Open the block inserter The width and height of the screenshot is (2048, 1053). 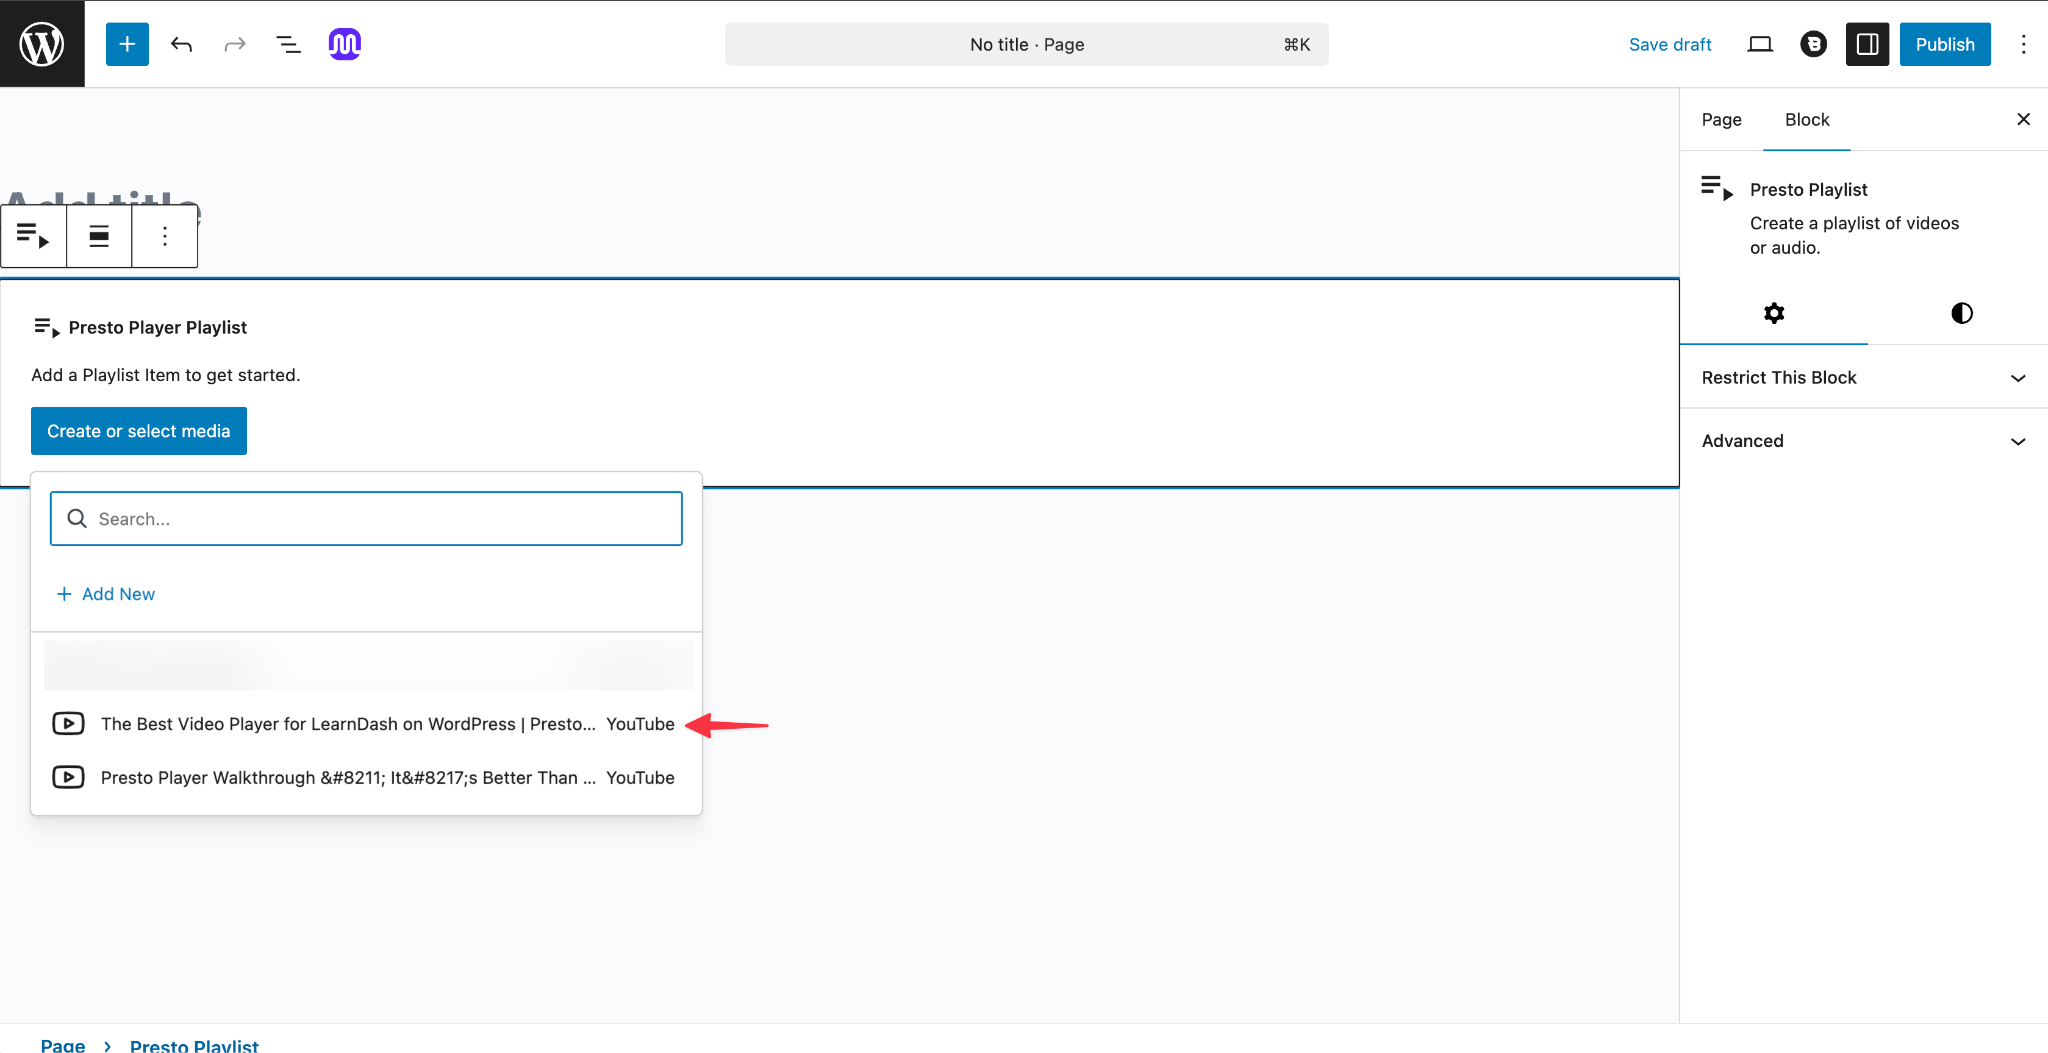tap(126, 43)
